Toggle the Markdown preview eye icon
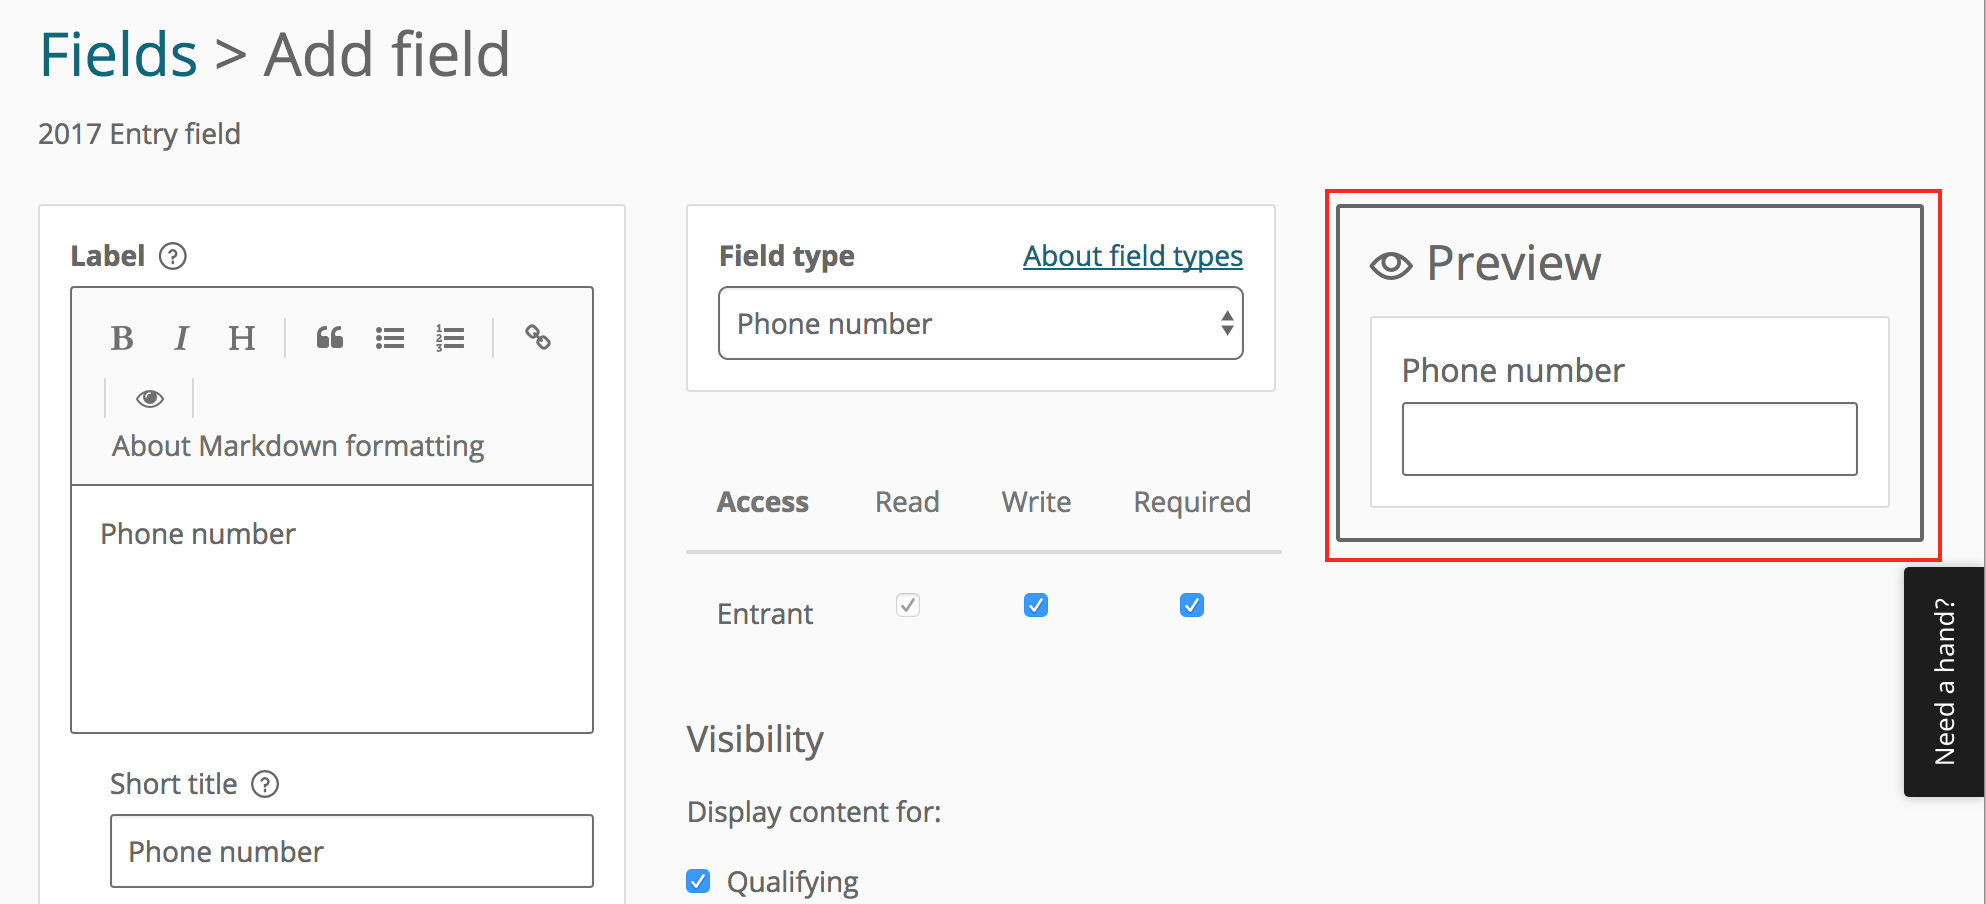The height and width of the screenshot is (904, 1986). 149,397
